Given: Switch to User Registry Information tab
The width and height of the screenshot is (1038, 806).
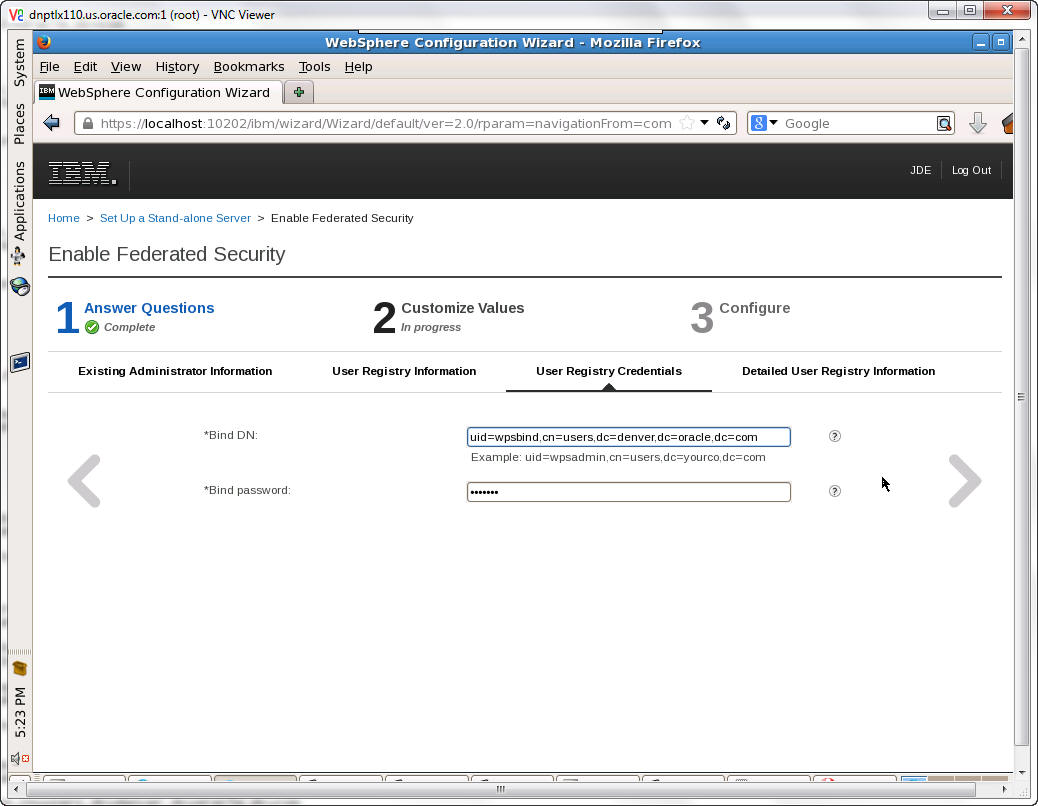Looking at the screenshot, I should (404, 371).
